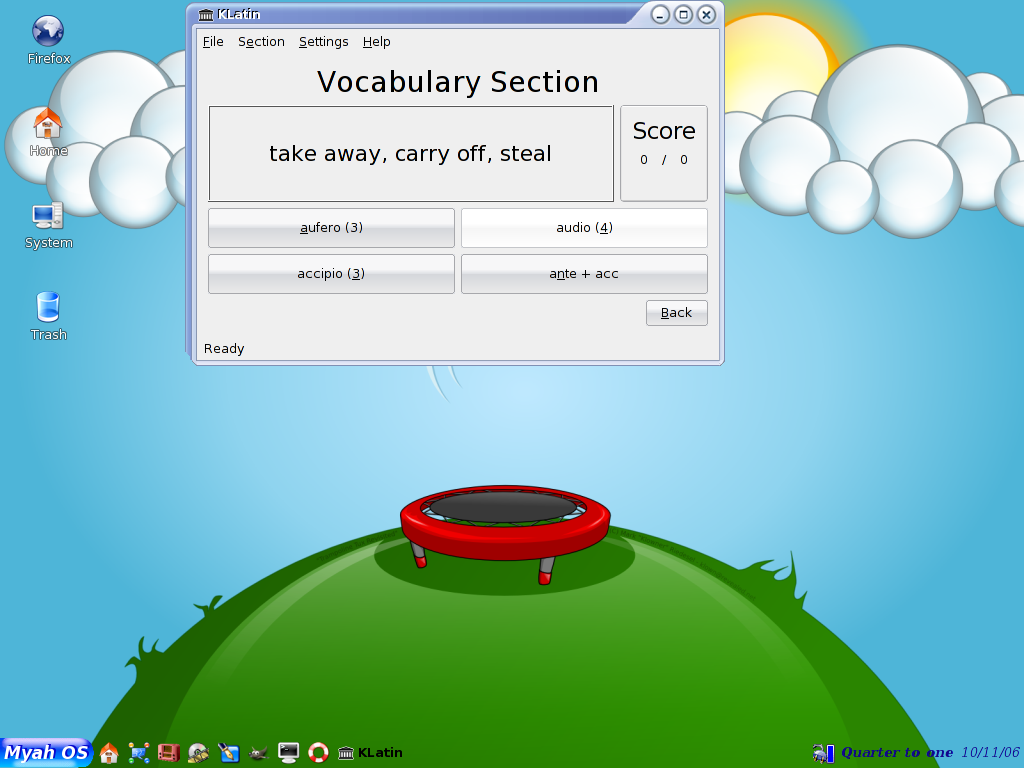Open the System desktop icon
Viewport: 1024px width, 768px height.
[48, 225]
